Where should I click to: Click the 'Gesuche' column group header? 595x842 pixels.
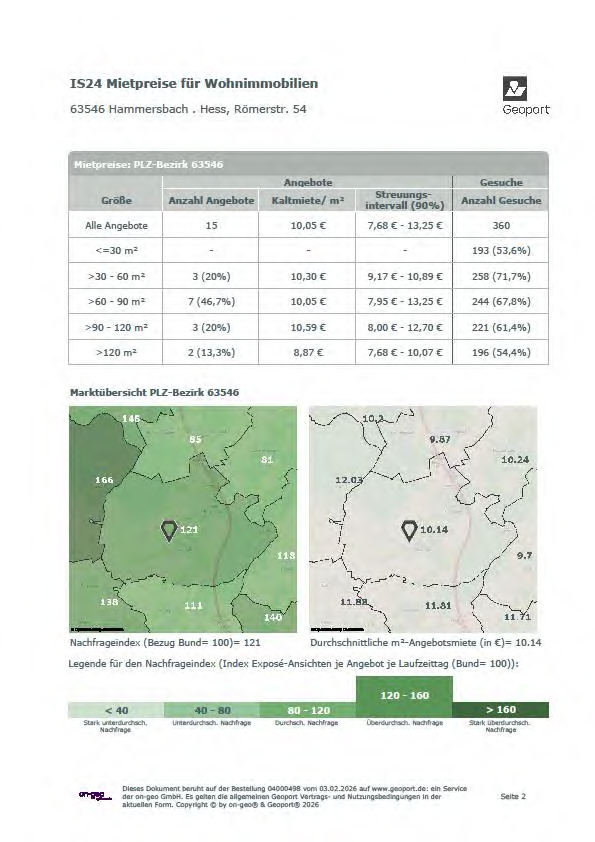click(x=501, y=182)
